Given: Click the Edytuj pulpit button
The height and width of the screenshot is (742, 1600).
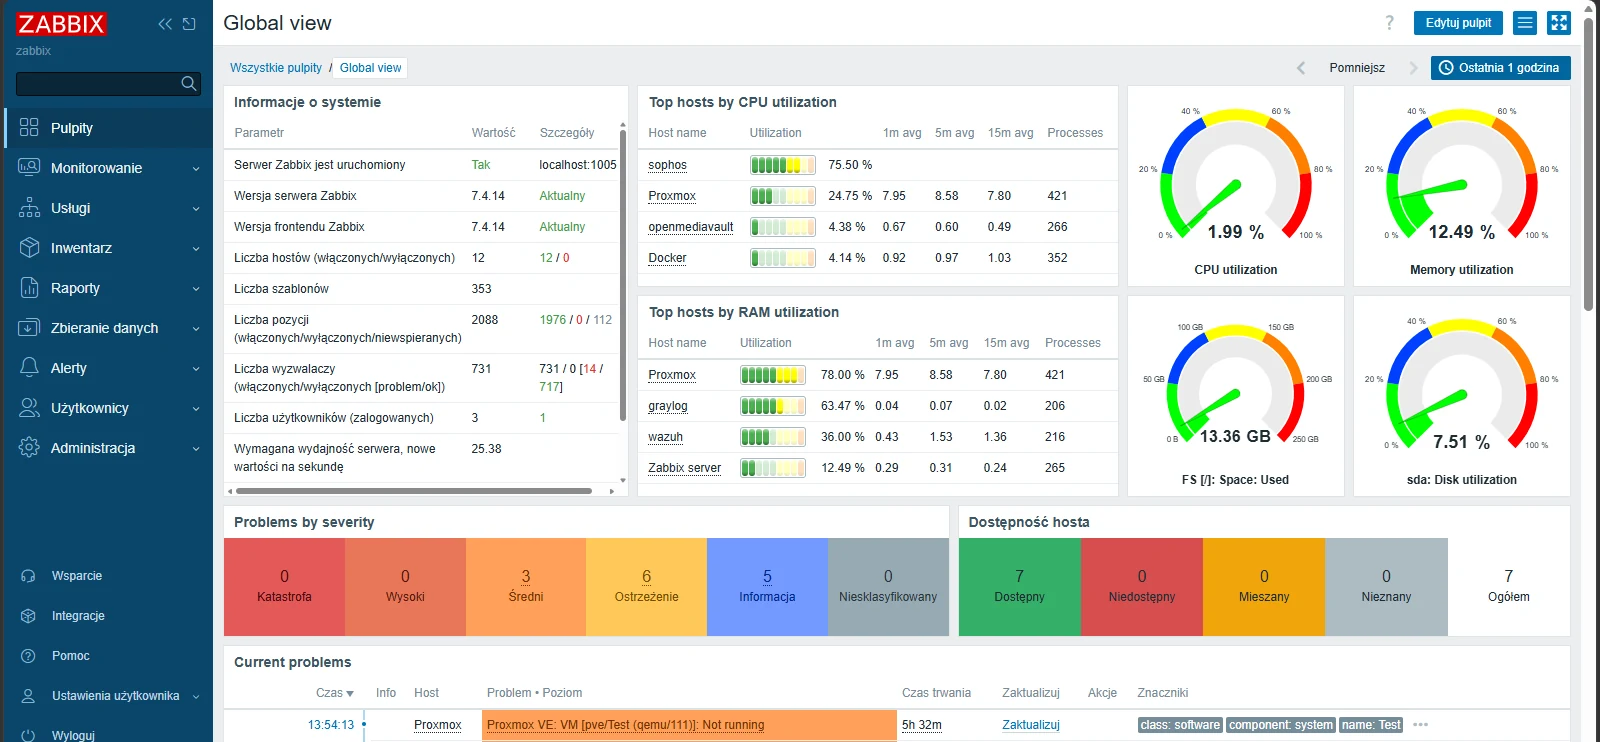Looking at the screenshot, I should pos(1458,23).
